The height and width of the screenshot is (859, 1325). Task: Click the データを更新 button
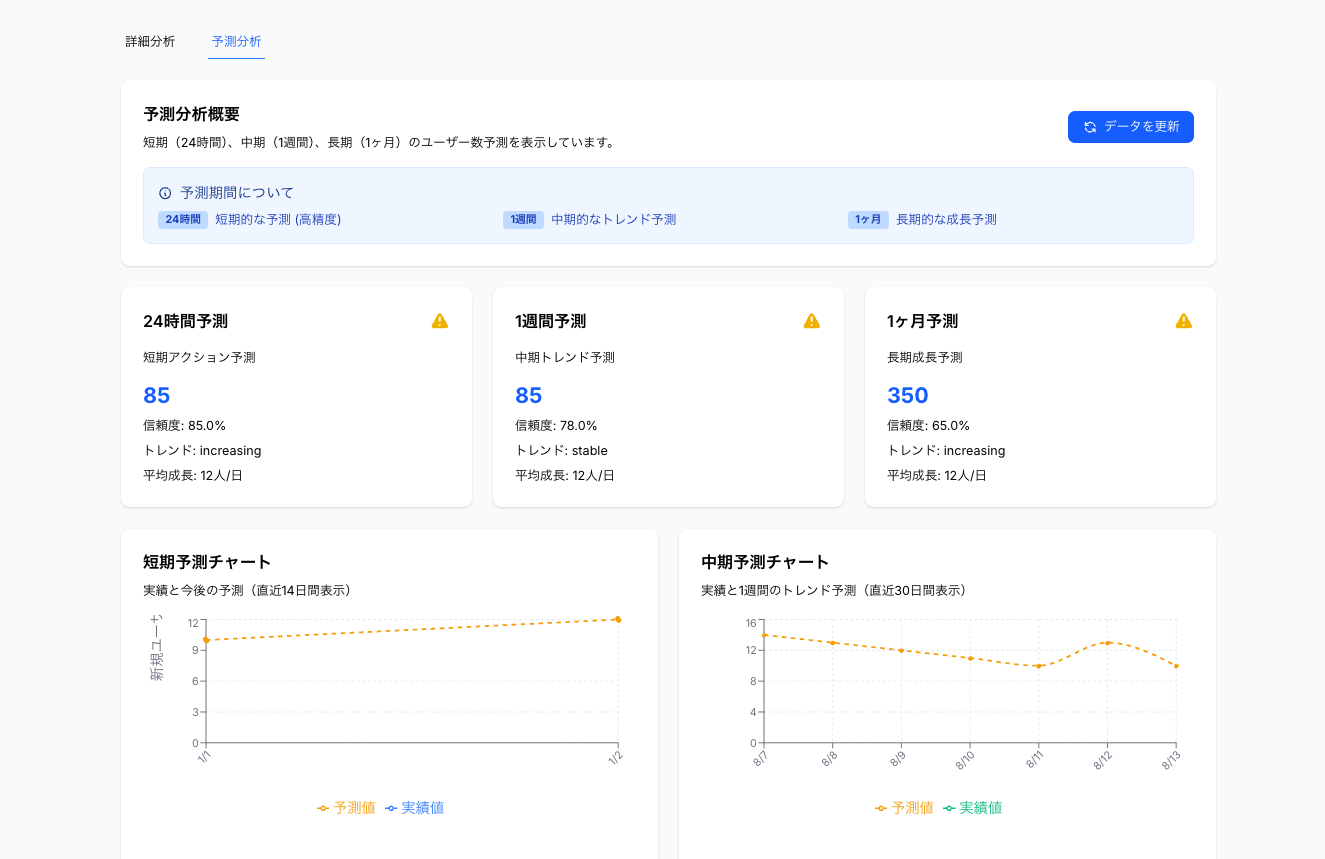(x=1131, y=127)
